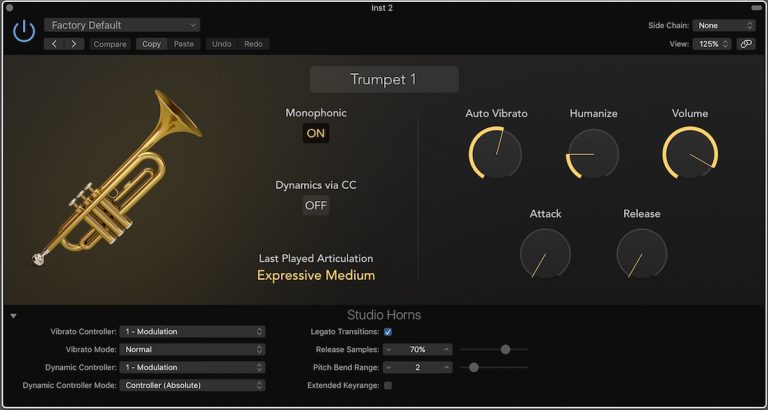
Task: Open the Dynamic Controller dropdown
Action: tap(192, 367)
